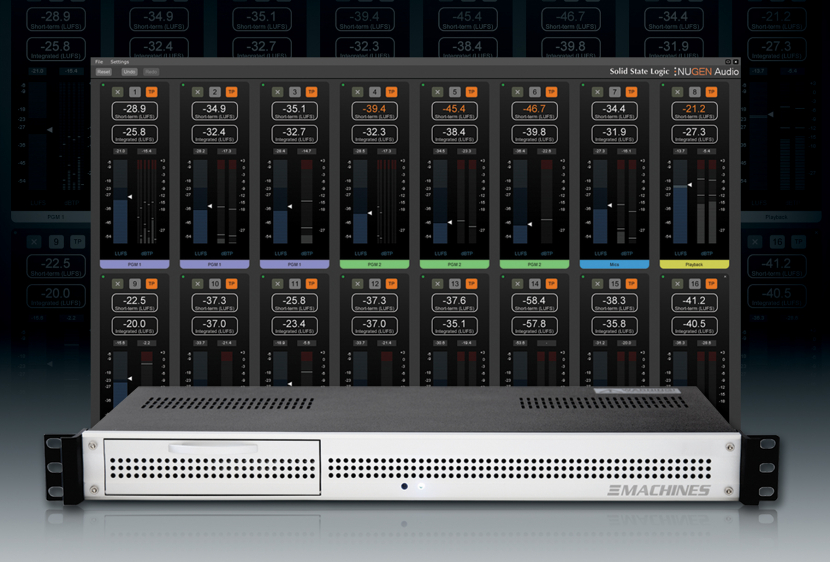This screenshot has height=562, width=830.
Task: Click the LUFS level bar on meter 8
Action: point(680,202)
